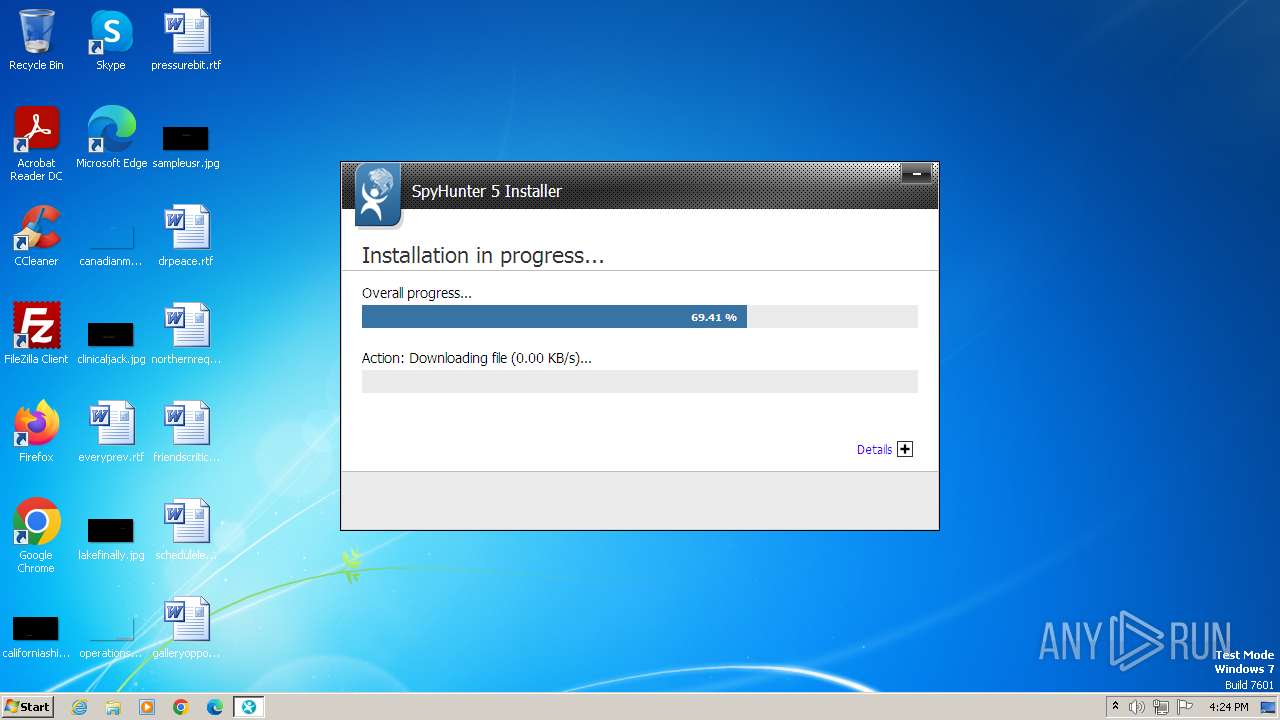Select Firefox desktop shortcut

click(36, 433)
